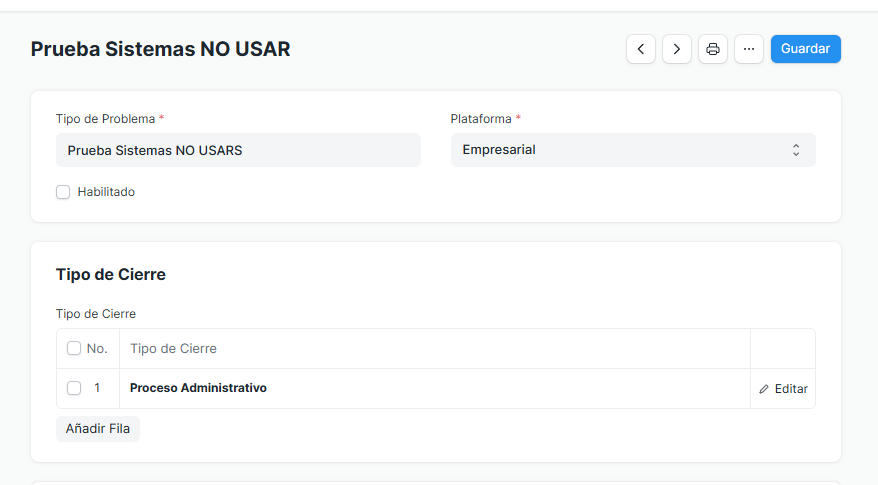Click the pencil icon in row 1

[x=765, y=389]
